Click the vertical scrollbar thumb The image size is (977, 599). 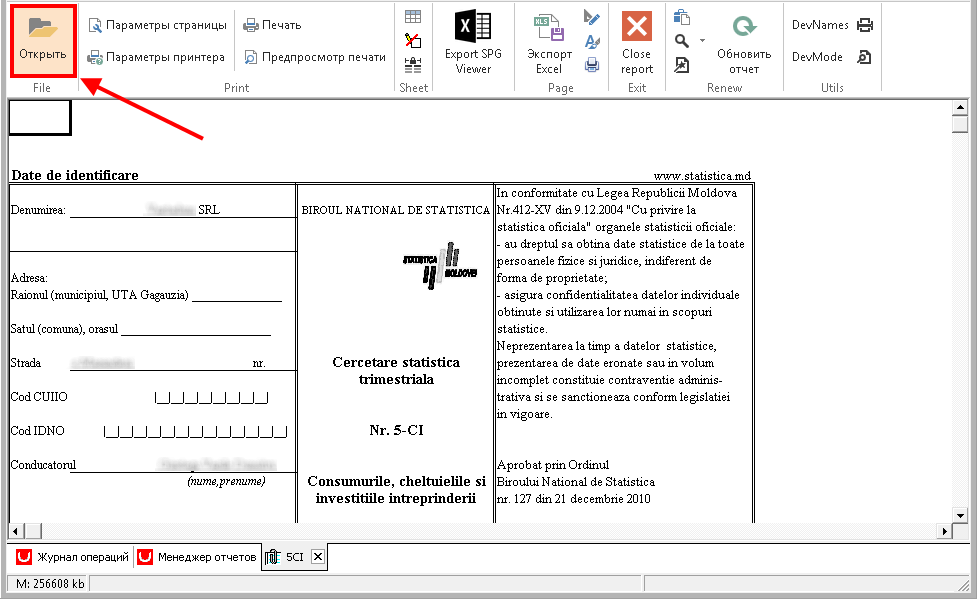[x=960, y=124]
